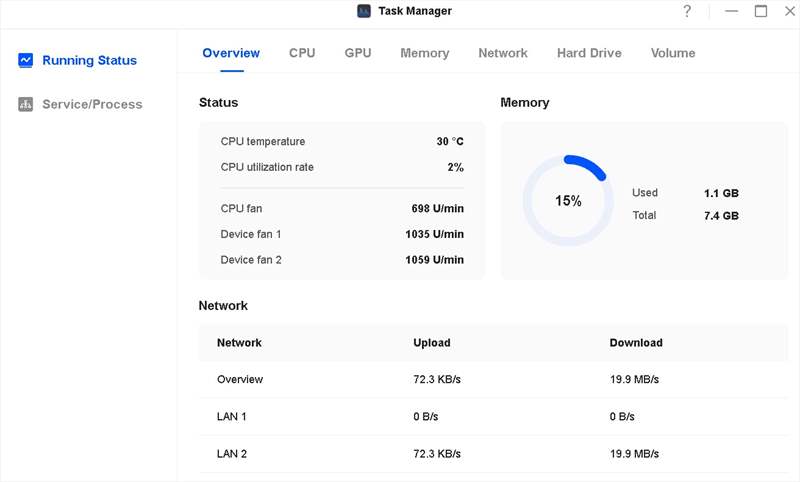Click the 15% memory usage ring
800x482 pixels.
568,200
